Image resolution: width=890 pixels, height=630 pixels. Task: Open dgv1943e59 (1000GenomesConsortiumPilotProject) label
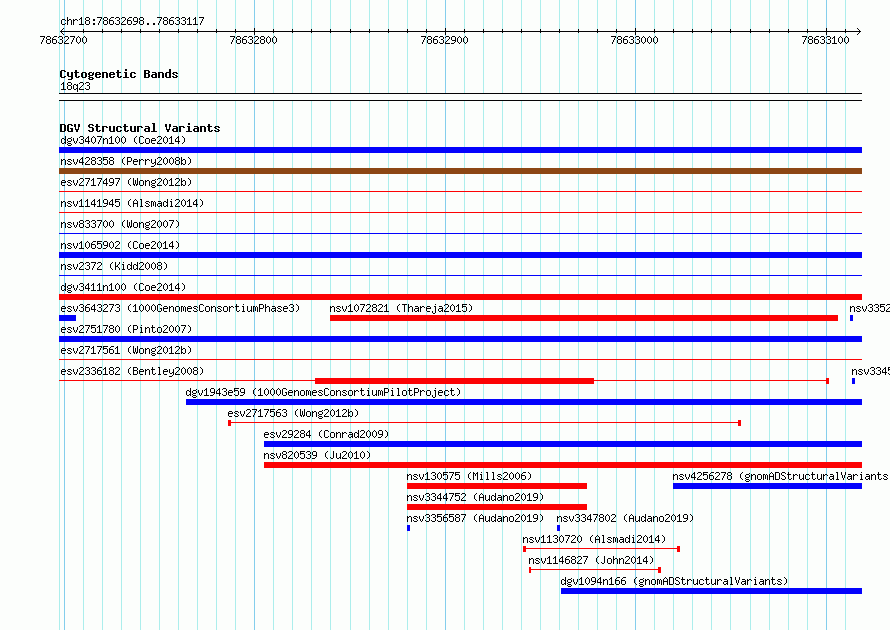[x=323, y=392]
